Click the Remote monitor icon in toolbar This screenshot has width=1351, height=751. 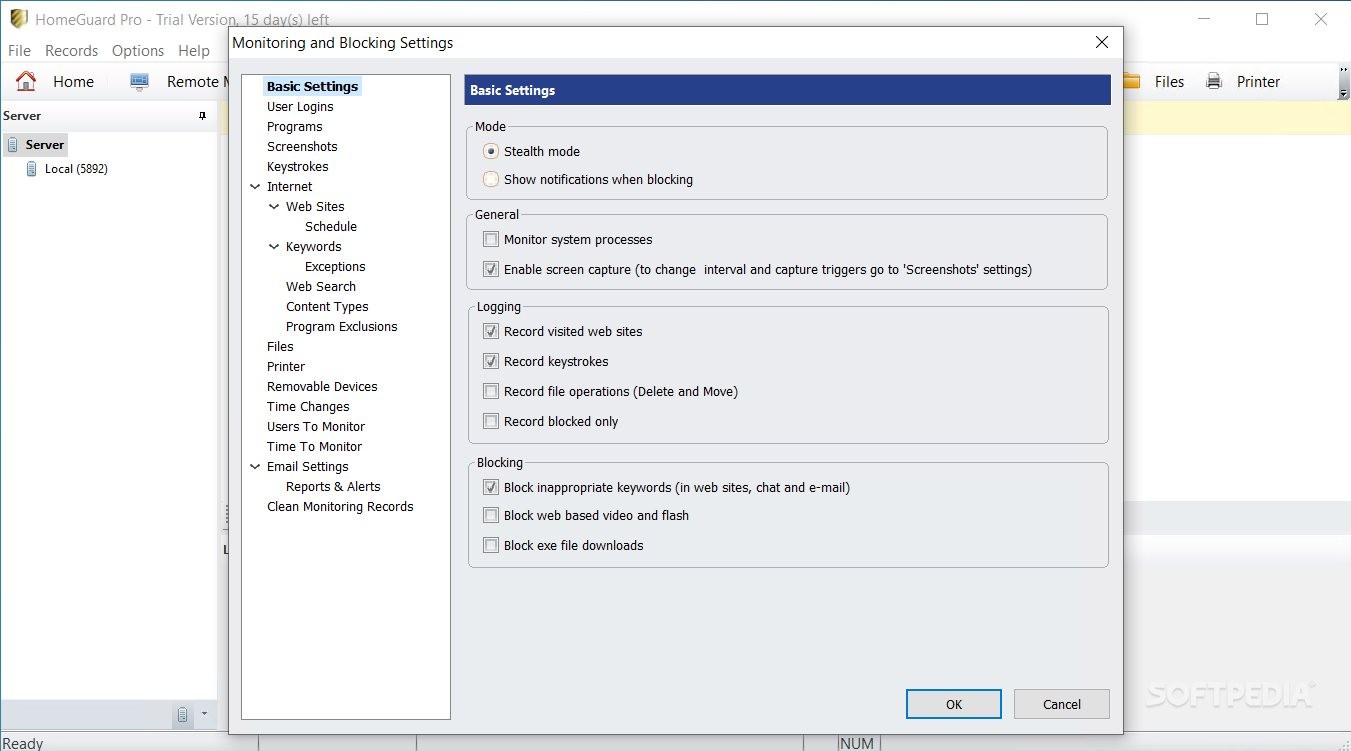(x=139, y=82)
